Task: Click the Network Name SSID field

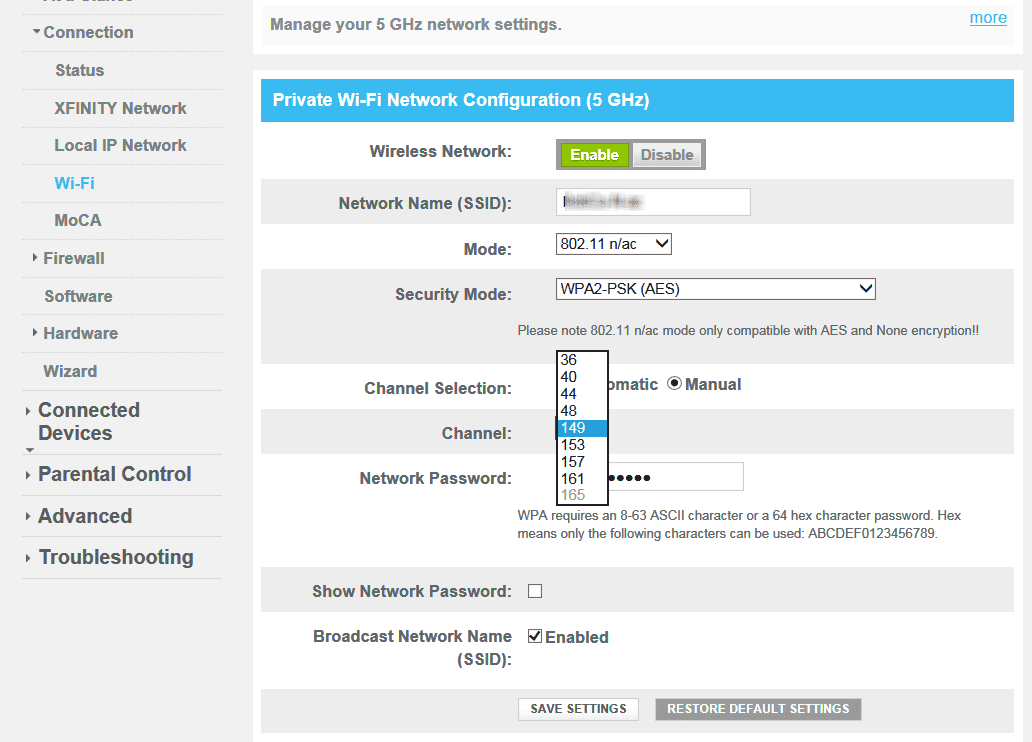Action: [x=652, y=202]
